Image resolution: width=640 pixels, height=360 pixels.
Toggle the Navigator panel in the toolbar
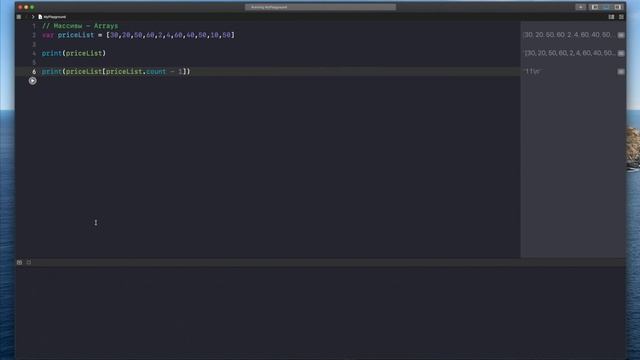595,7
